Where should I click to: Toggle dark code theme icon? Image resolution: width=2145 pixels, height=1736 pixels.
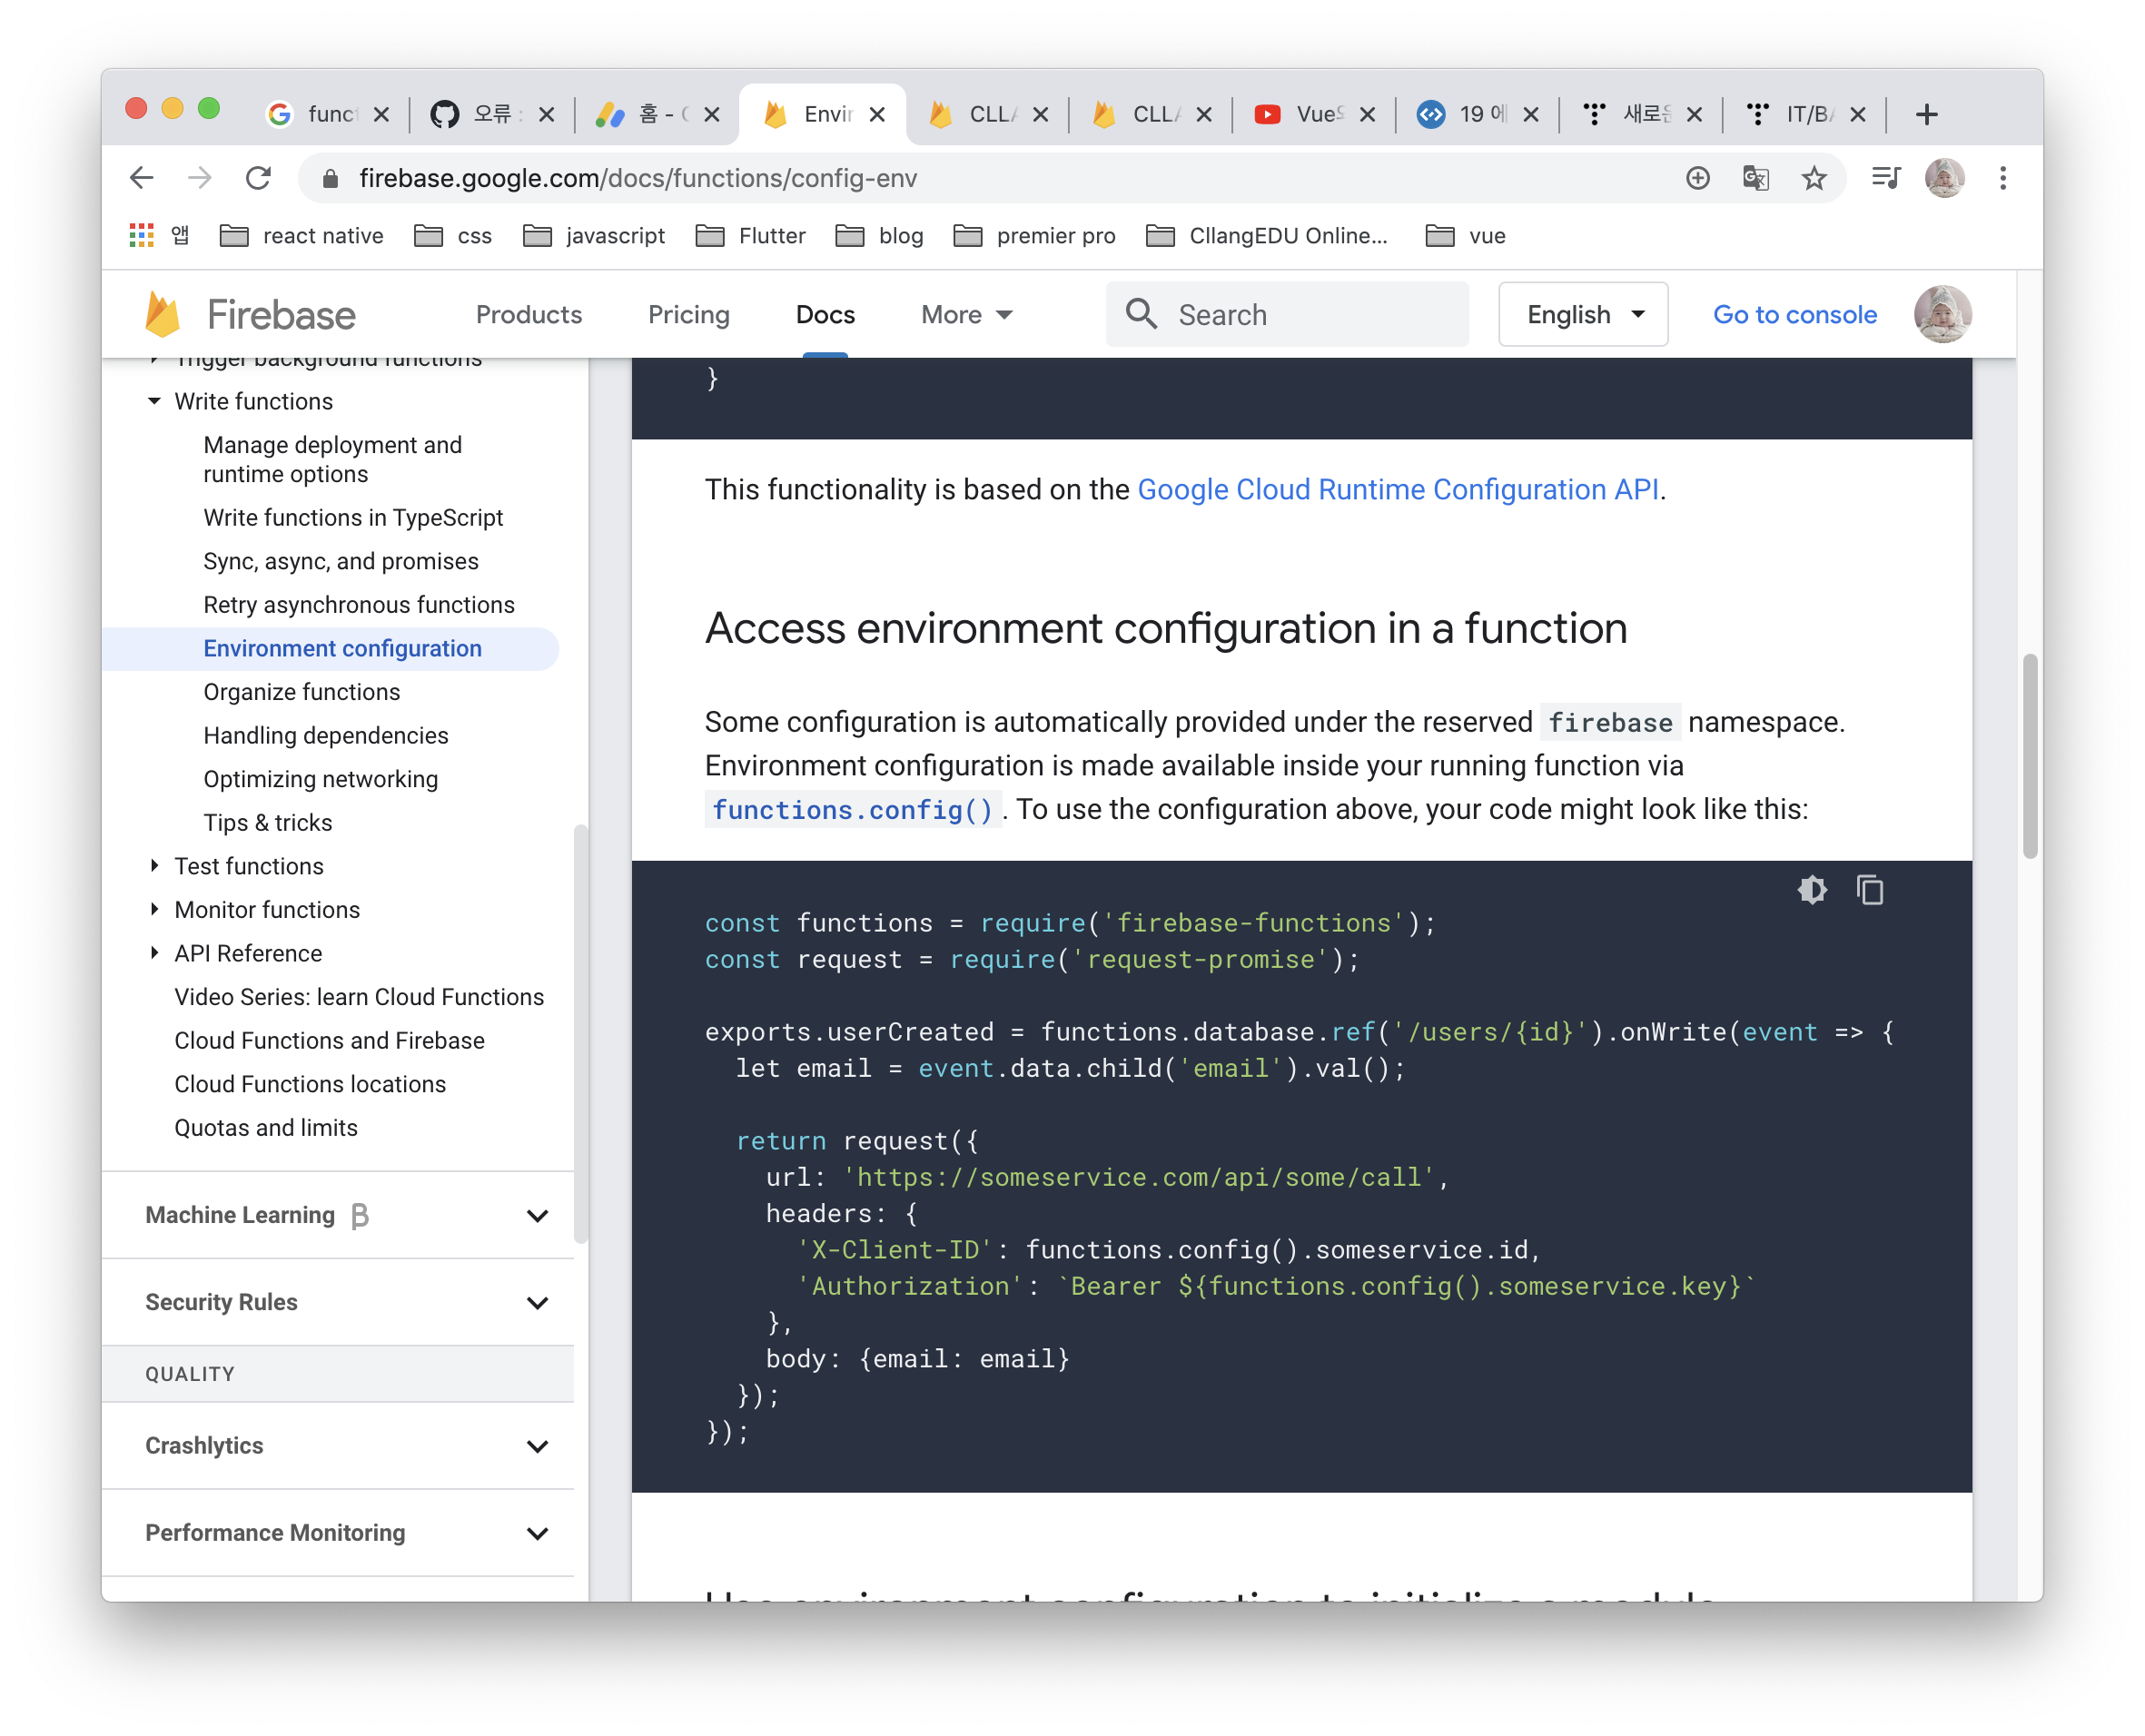1811,889
